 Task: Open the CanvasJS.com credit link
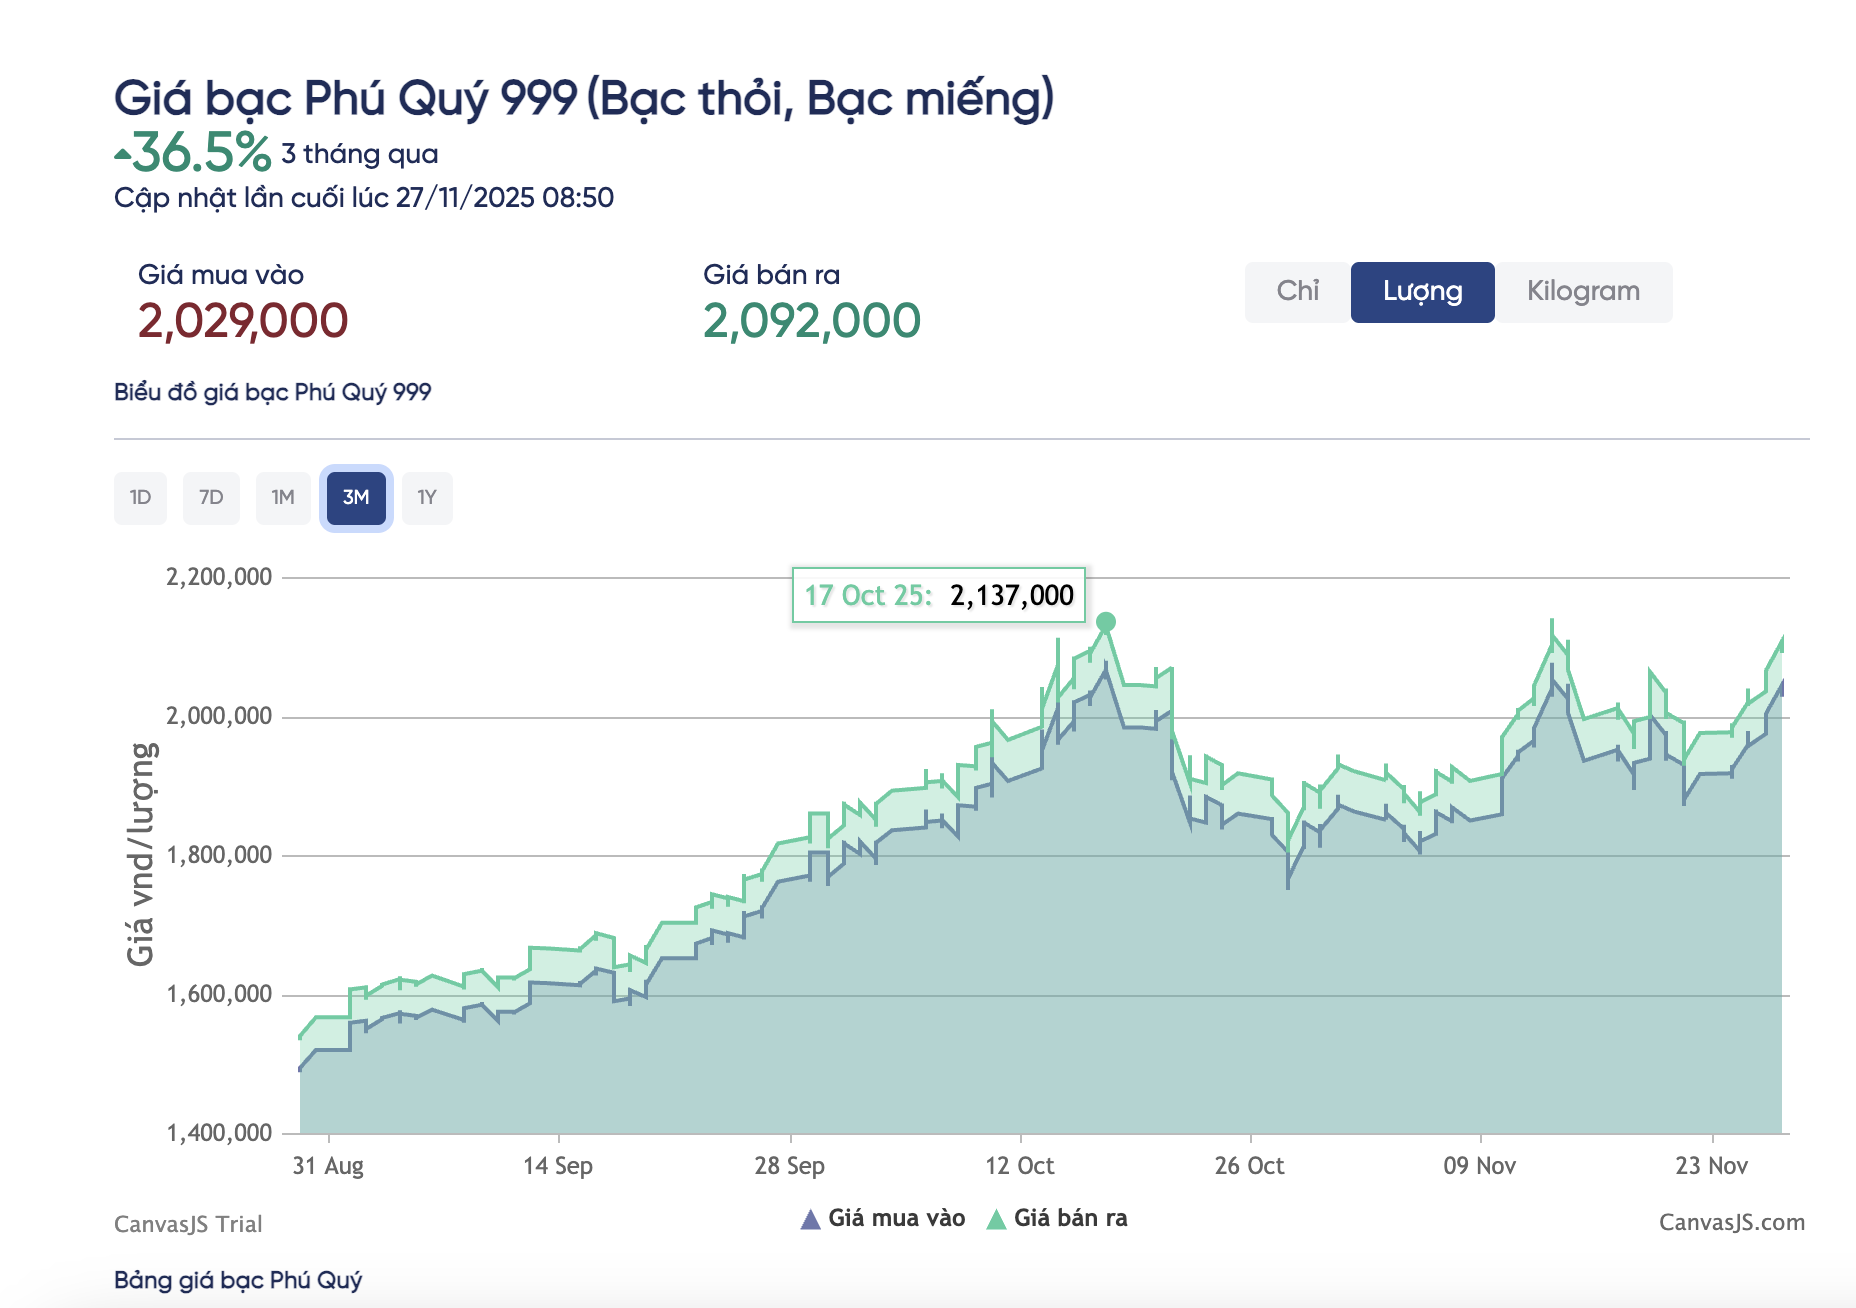1731,1222
